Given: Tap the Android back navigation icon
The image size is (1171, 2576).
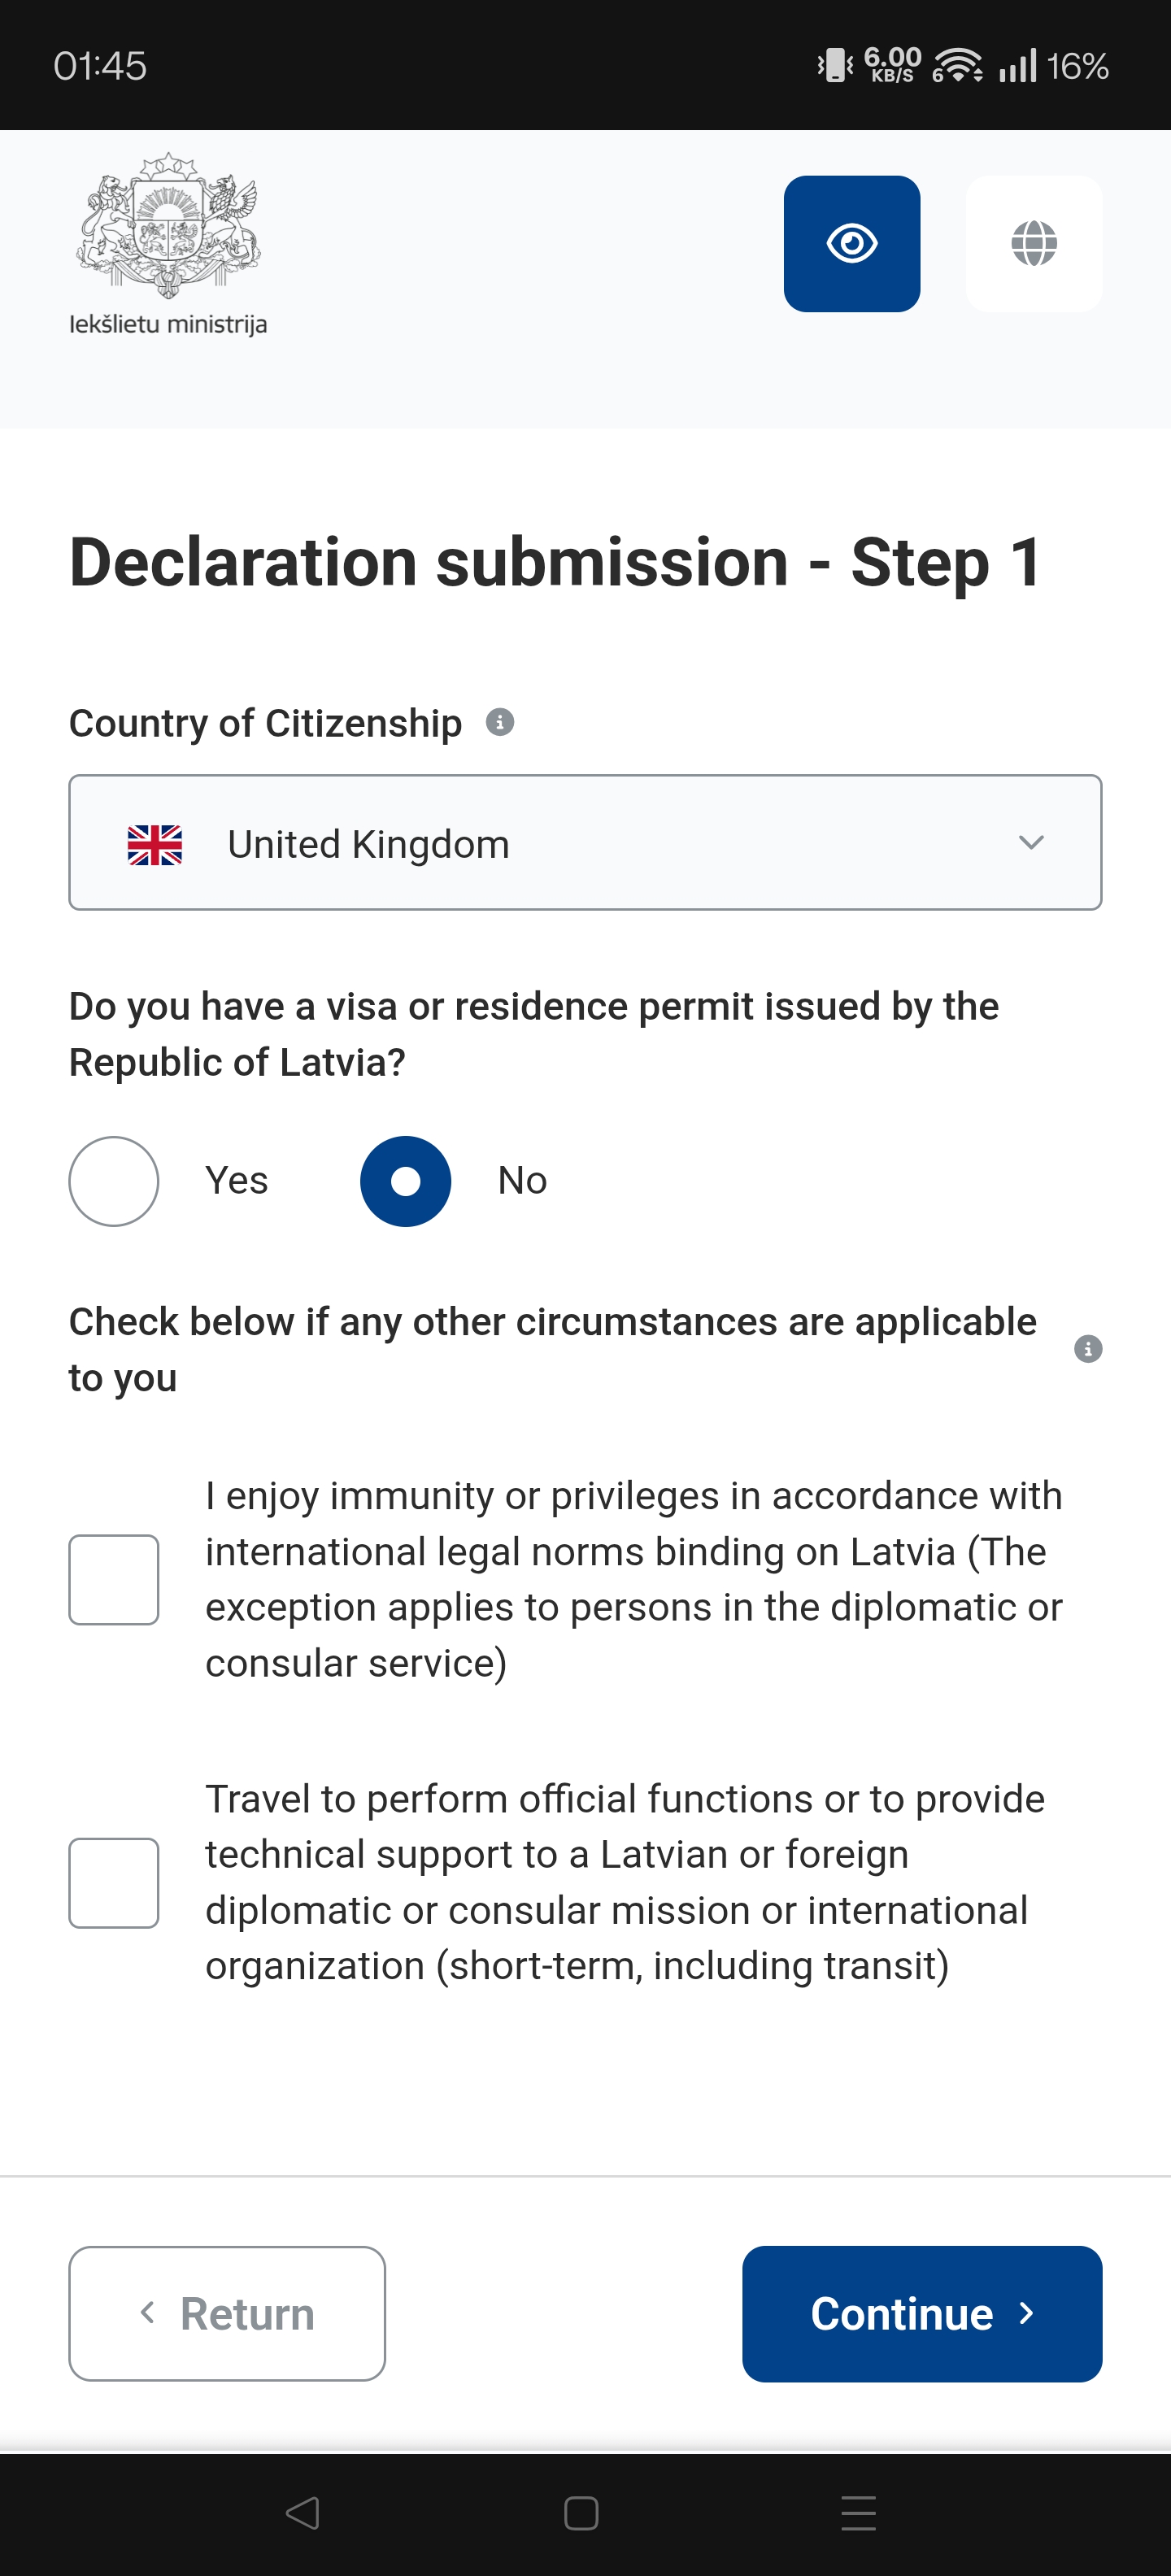Looking at the screenshot, I should pyautogui.click(x=302, y=2512).
